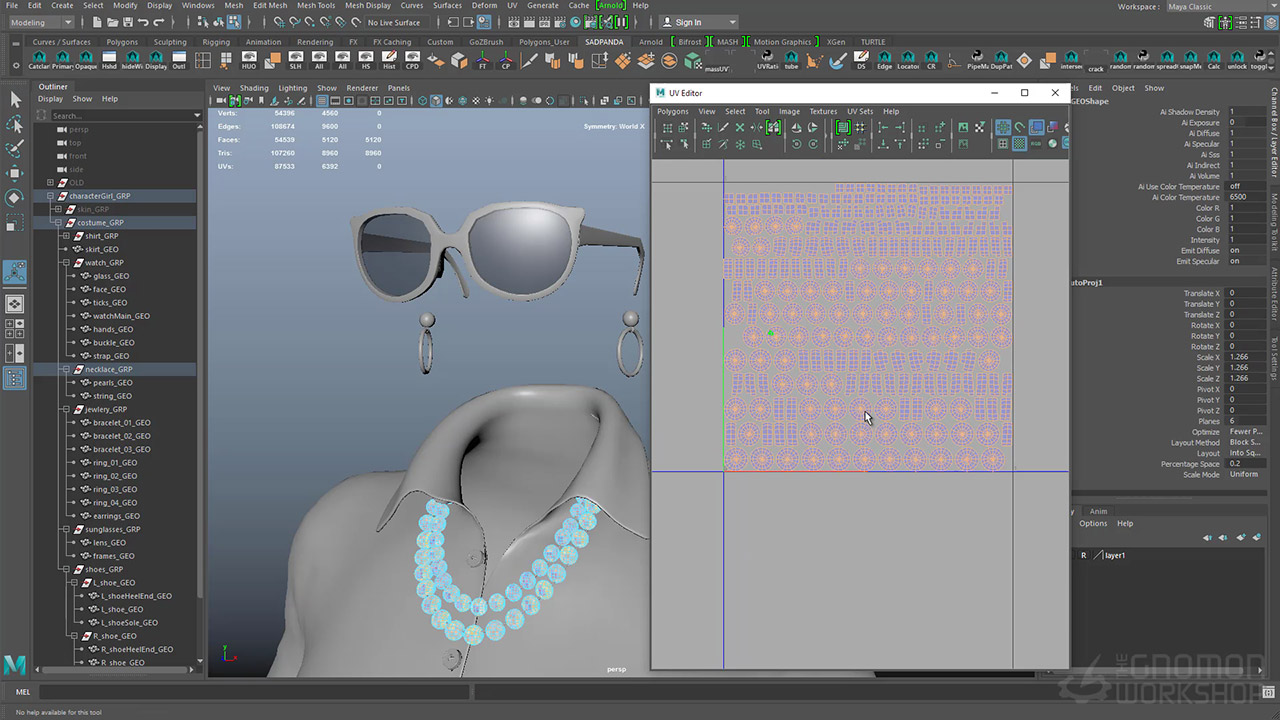Activate the Rotate tool in the toolbox
The height and width of the screenshot is (720, 1280).
[15, 198]
